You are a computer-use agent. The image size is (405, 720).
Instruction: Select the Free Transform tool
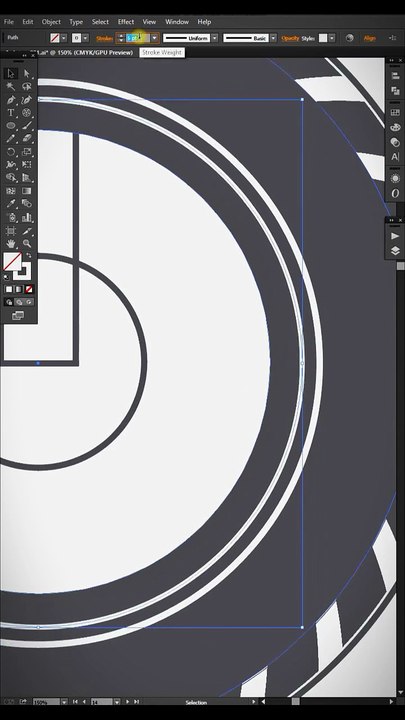coord(27,164)
